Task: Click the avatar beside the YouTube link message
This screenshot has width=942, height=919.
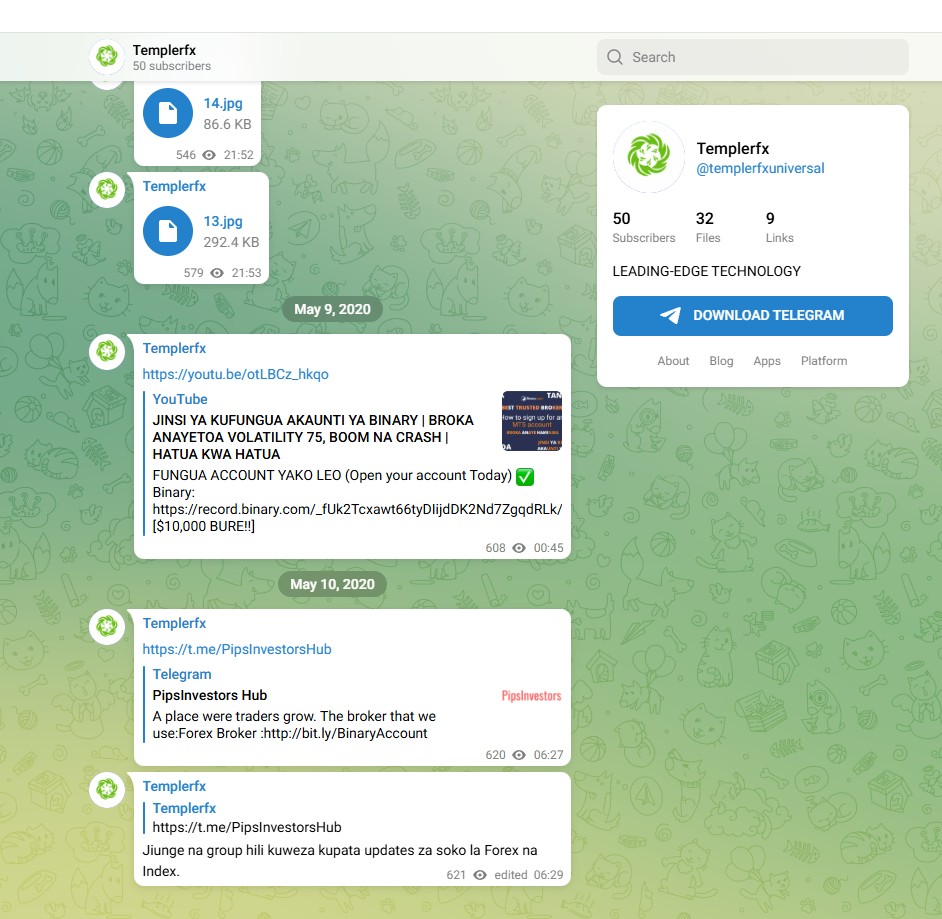Action: coord(107,351)
